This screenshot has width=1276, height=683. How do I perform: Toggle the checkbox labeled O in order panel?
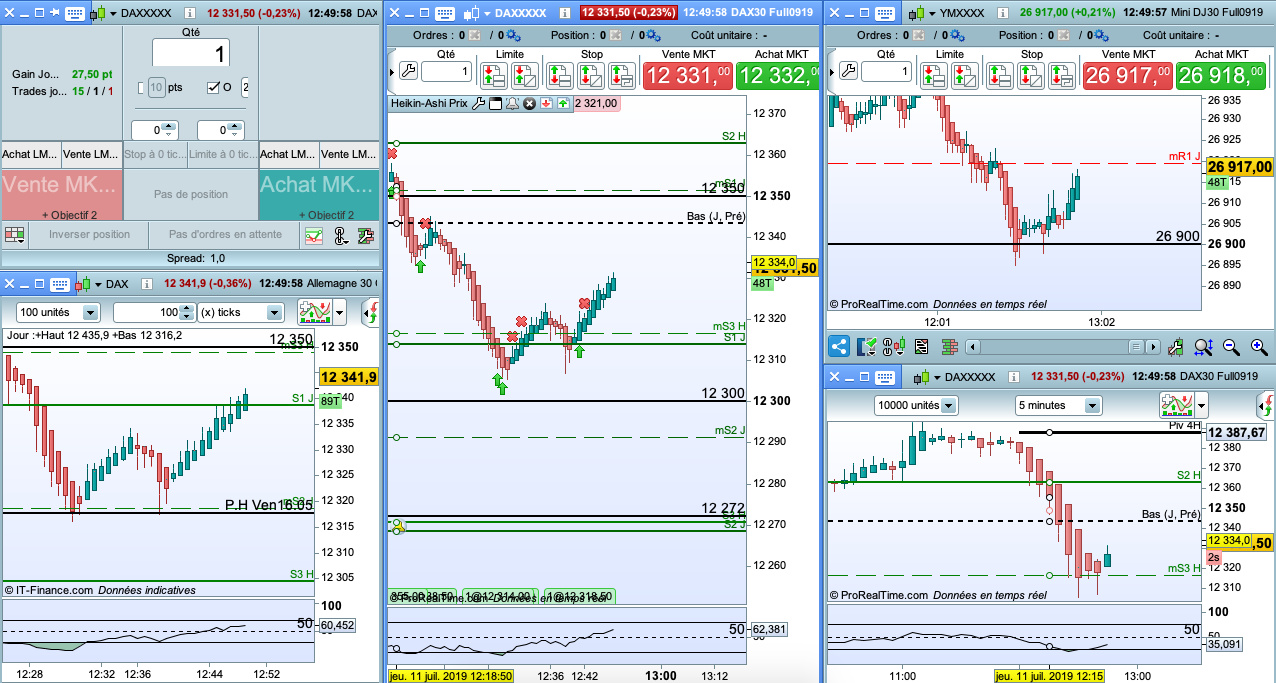pos(212,88)
